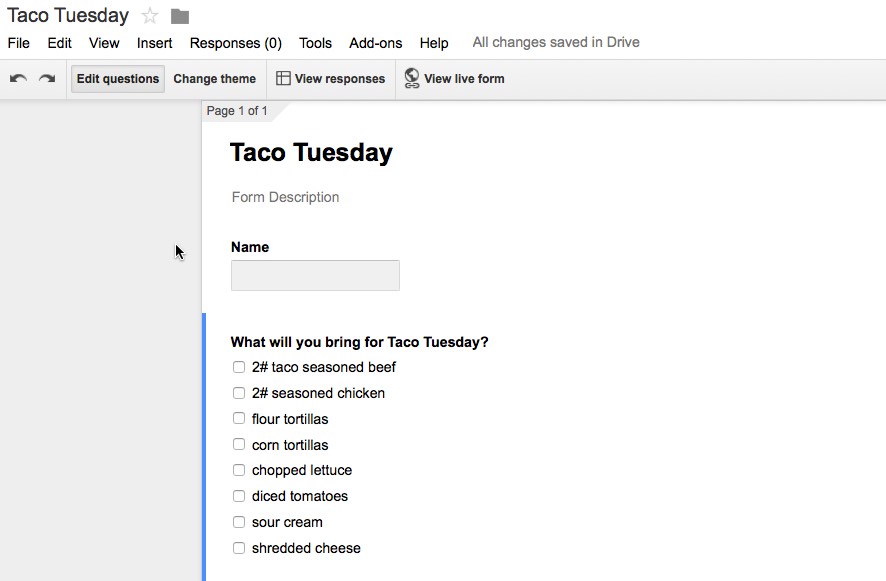Viewport: 886px width, 581px height.
Task: Click the Form Description placeholder text
Action: pyautogui.click(x=285, y=197)
